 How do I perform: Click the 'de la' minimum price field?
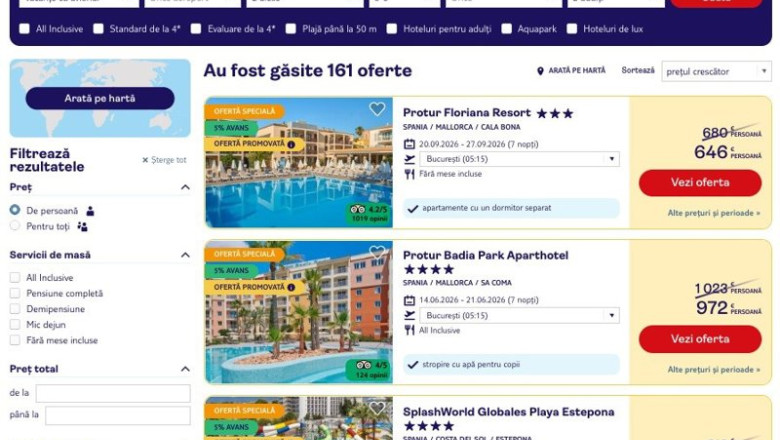point(113,393)
